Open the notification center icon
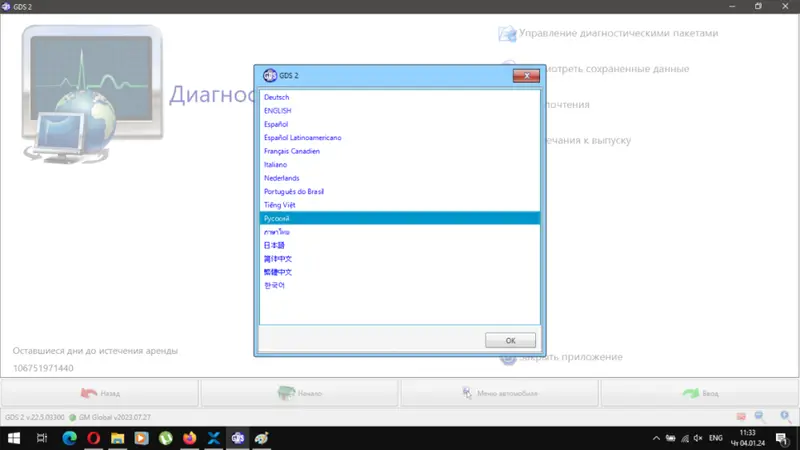 pos(781,438)
